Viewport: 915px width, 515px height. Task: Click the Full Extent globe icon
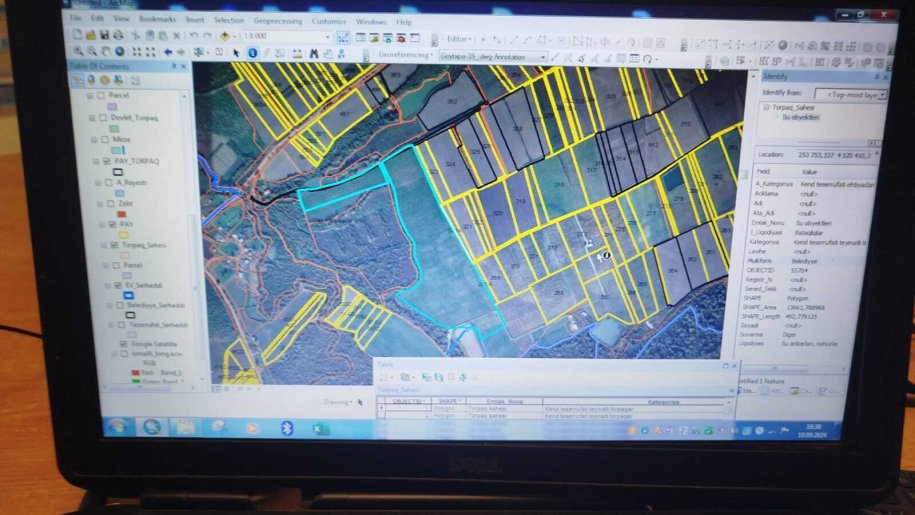[120, 50]
